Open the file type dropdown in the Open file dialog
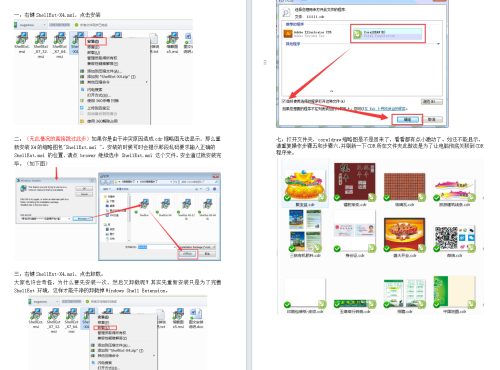 coord(197,247)
